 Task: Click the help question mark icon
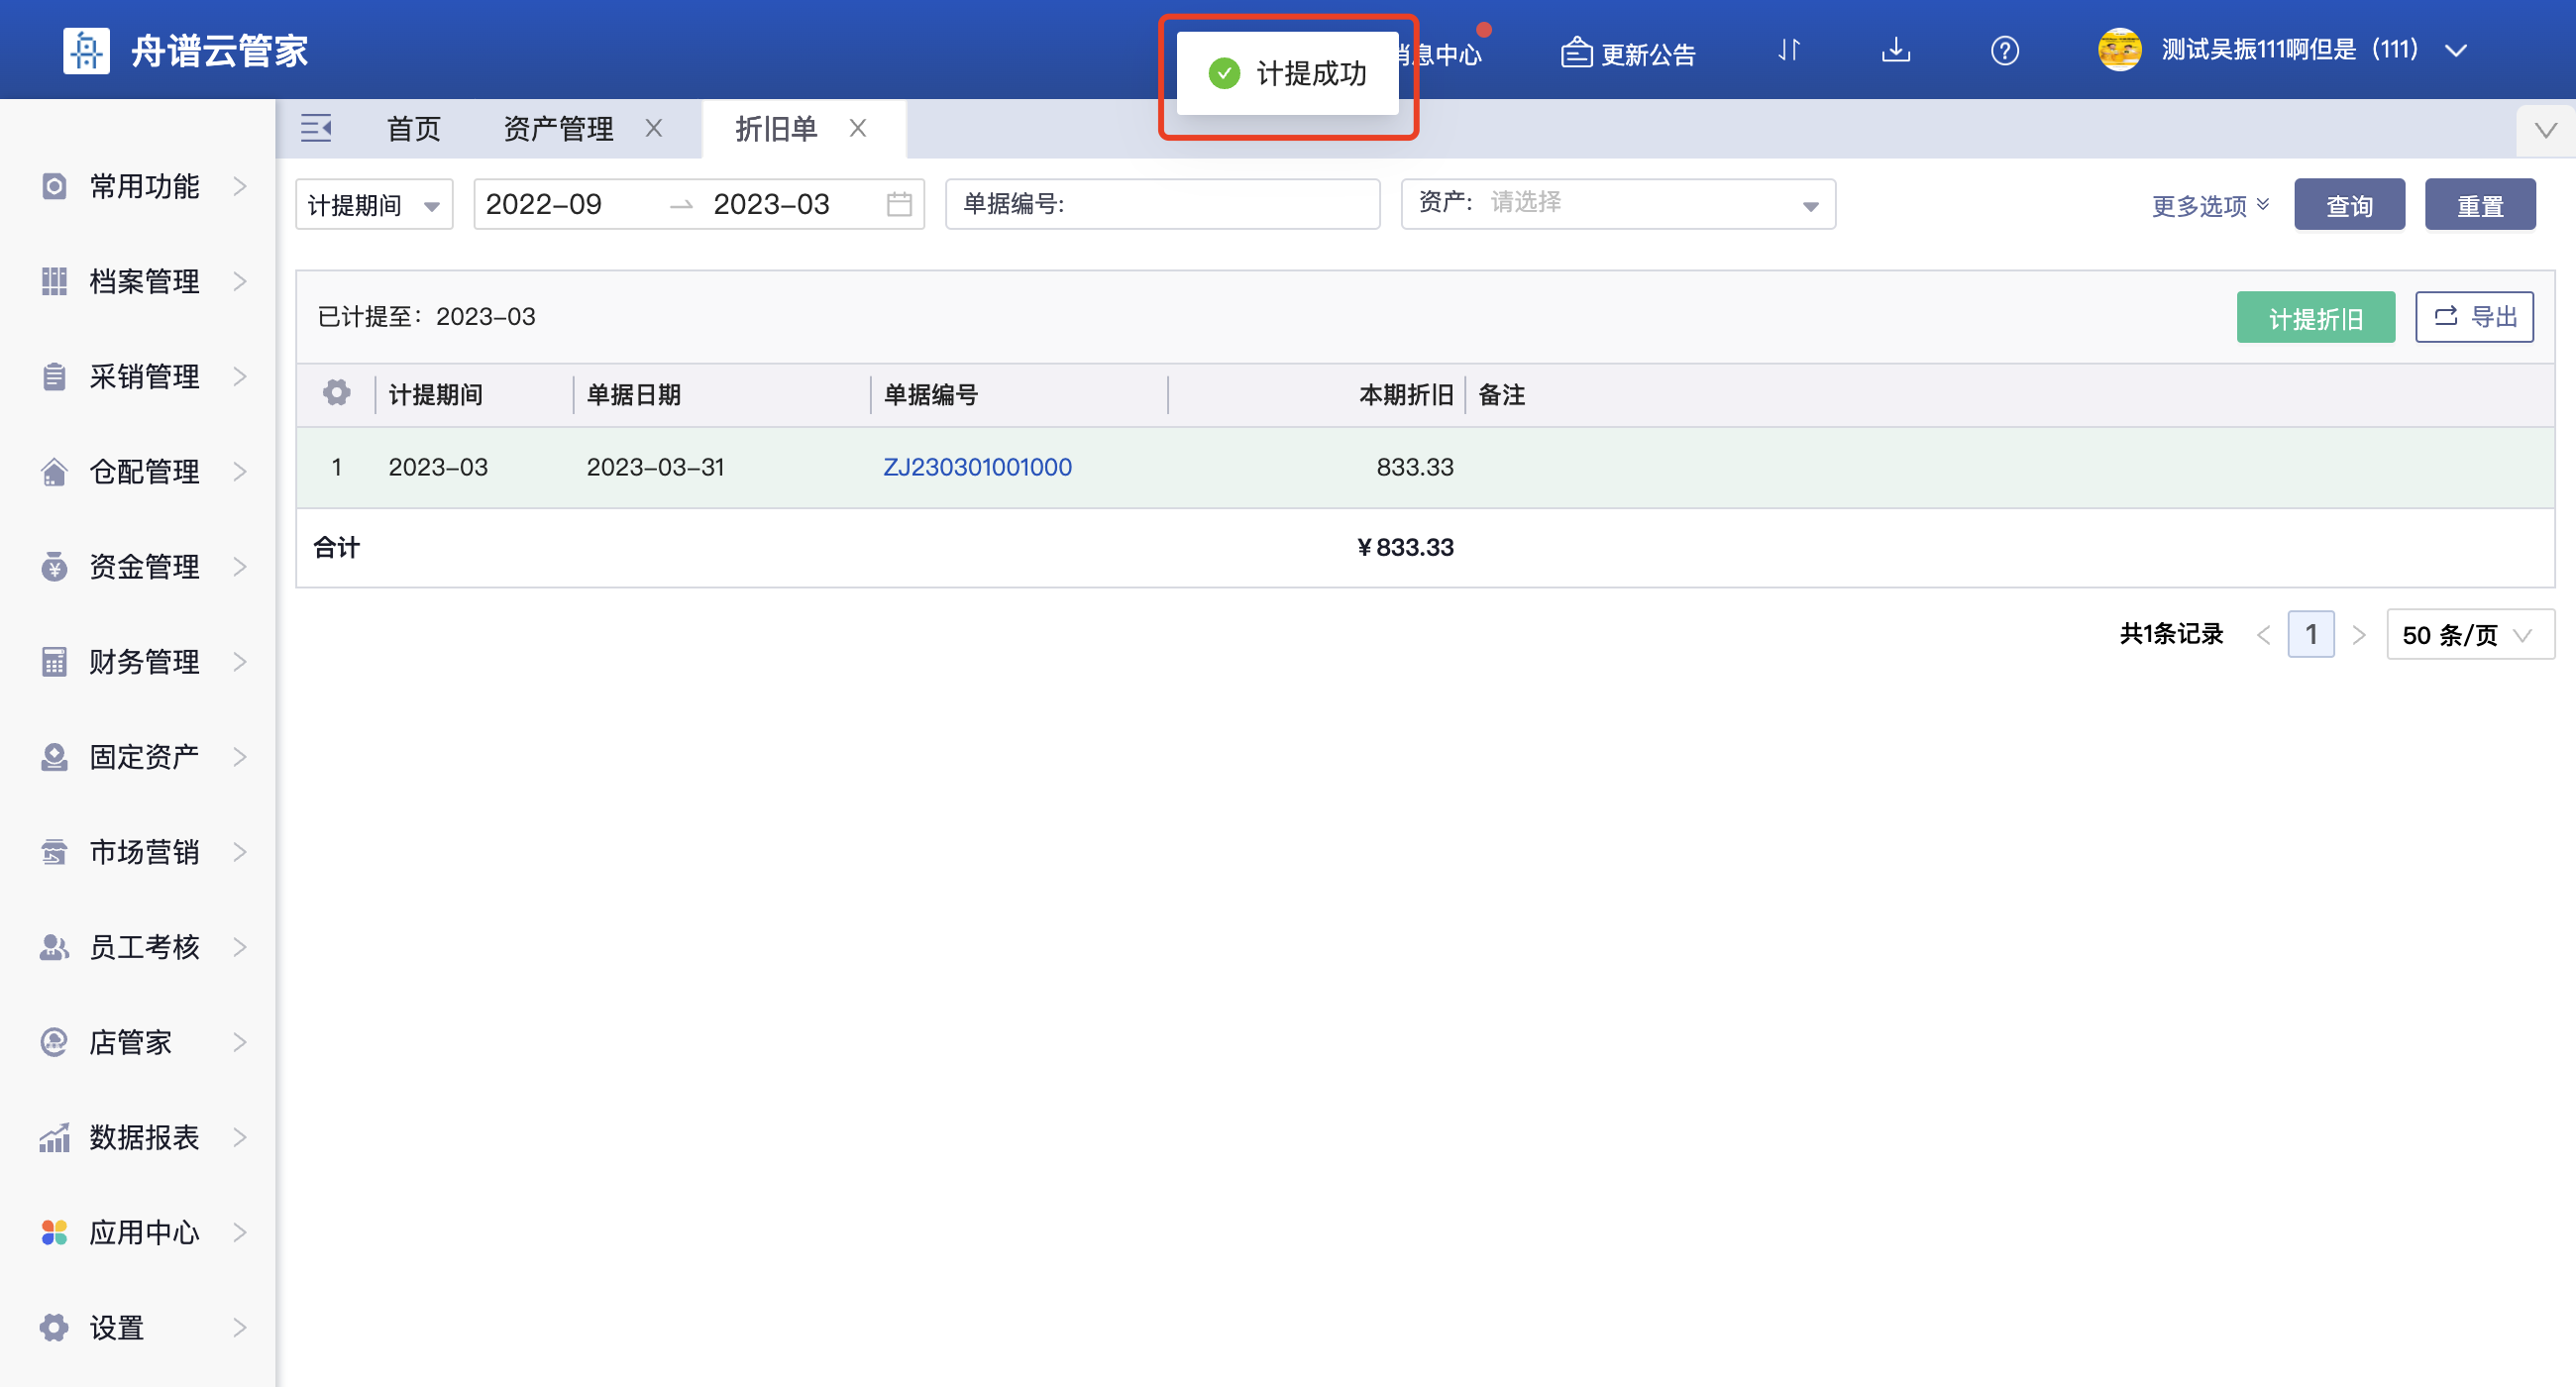[2004, 50]
